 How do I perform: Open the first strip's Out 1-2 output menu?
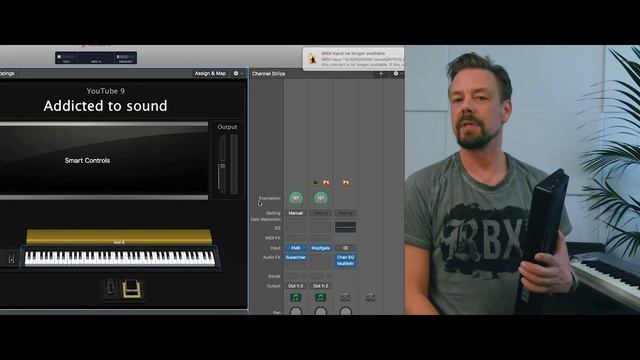click(296, 286)
